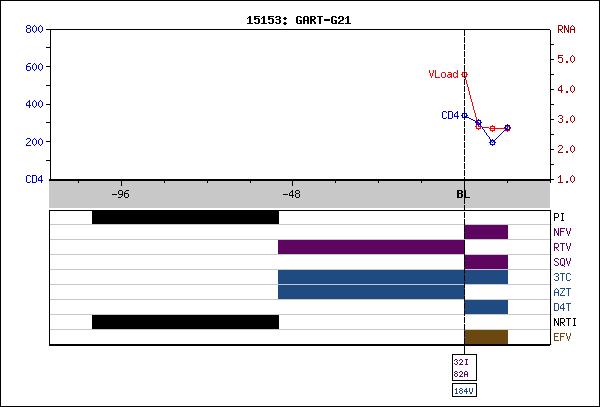The width and height of the screenshot is (600, 407).
Task: Select the AZT row label
Action: (x=562, y=293)
